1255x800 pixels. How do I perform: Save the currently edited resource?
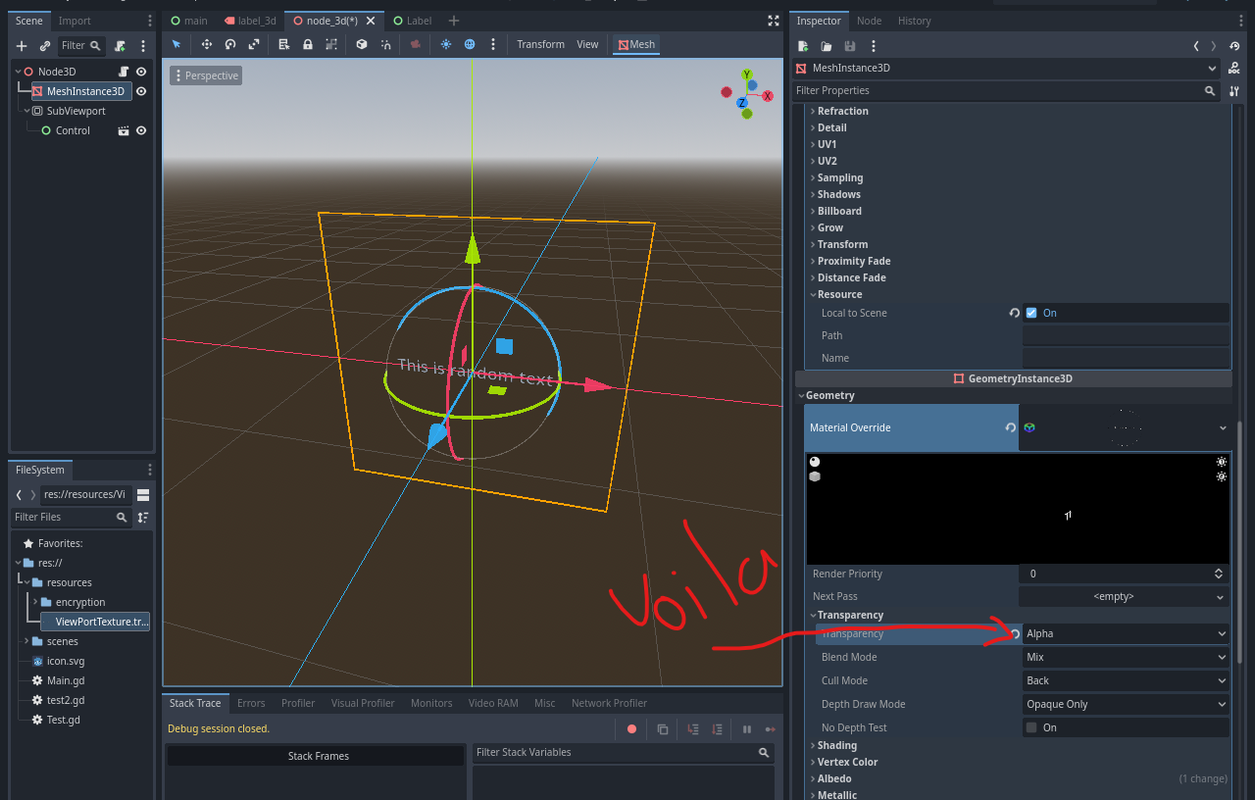(850, 46)
